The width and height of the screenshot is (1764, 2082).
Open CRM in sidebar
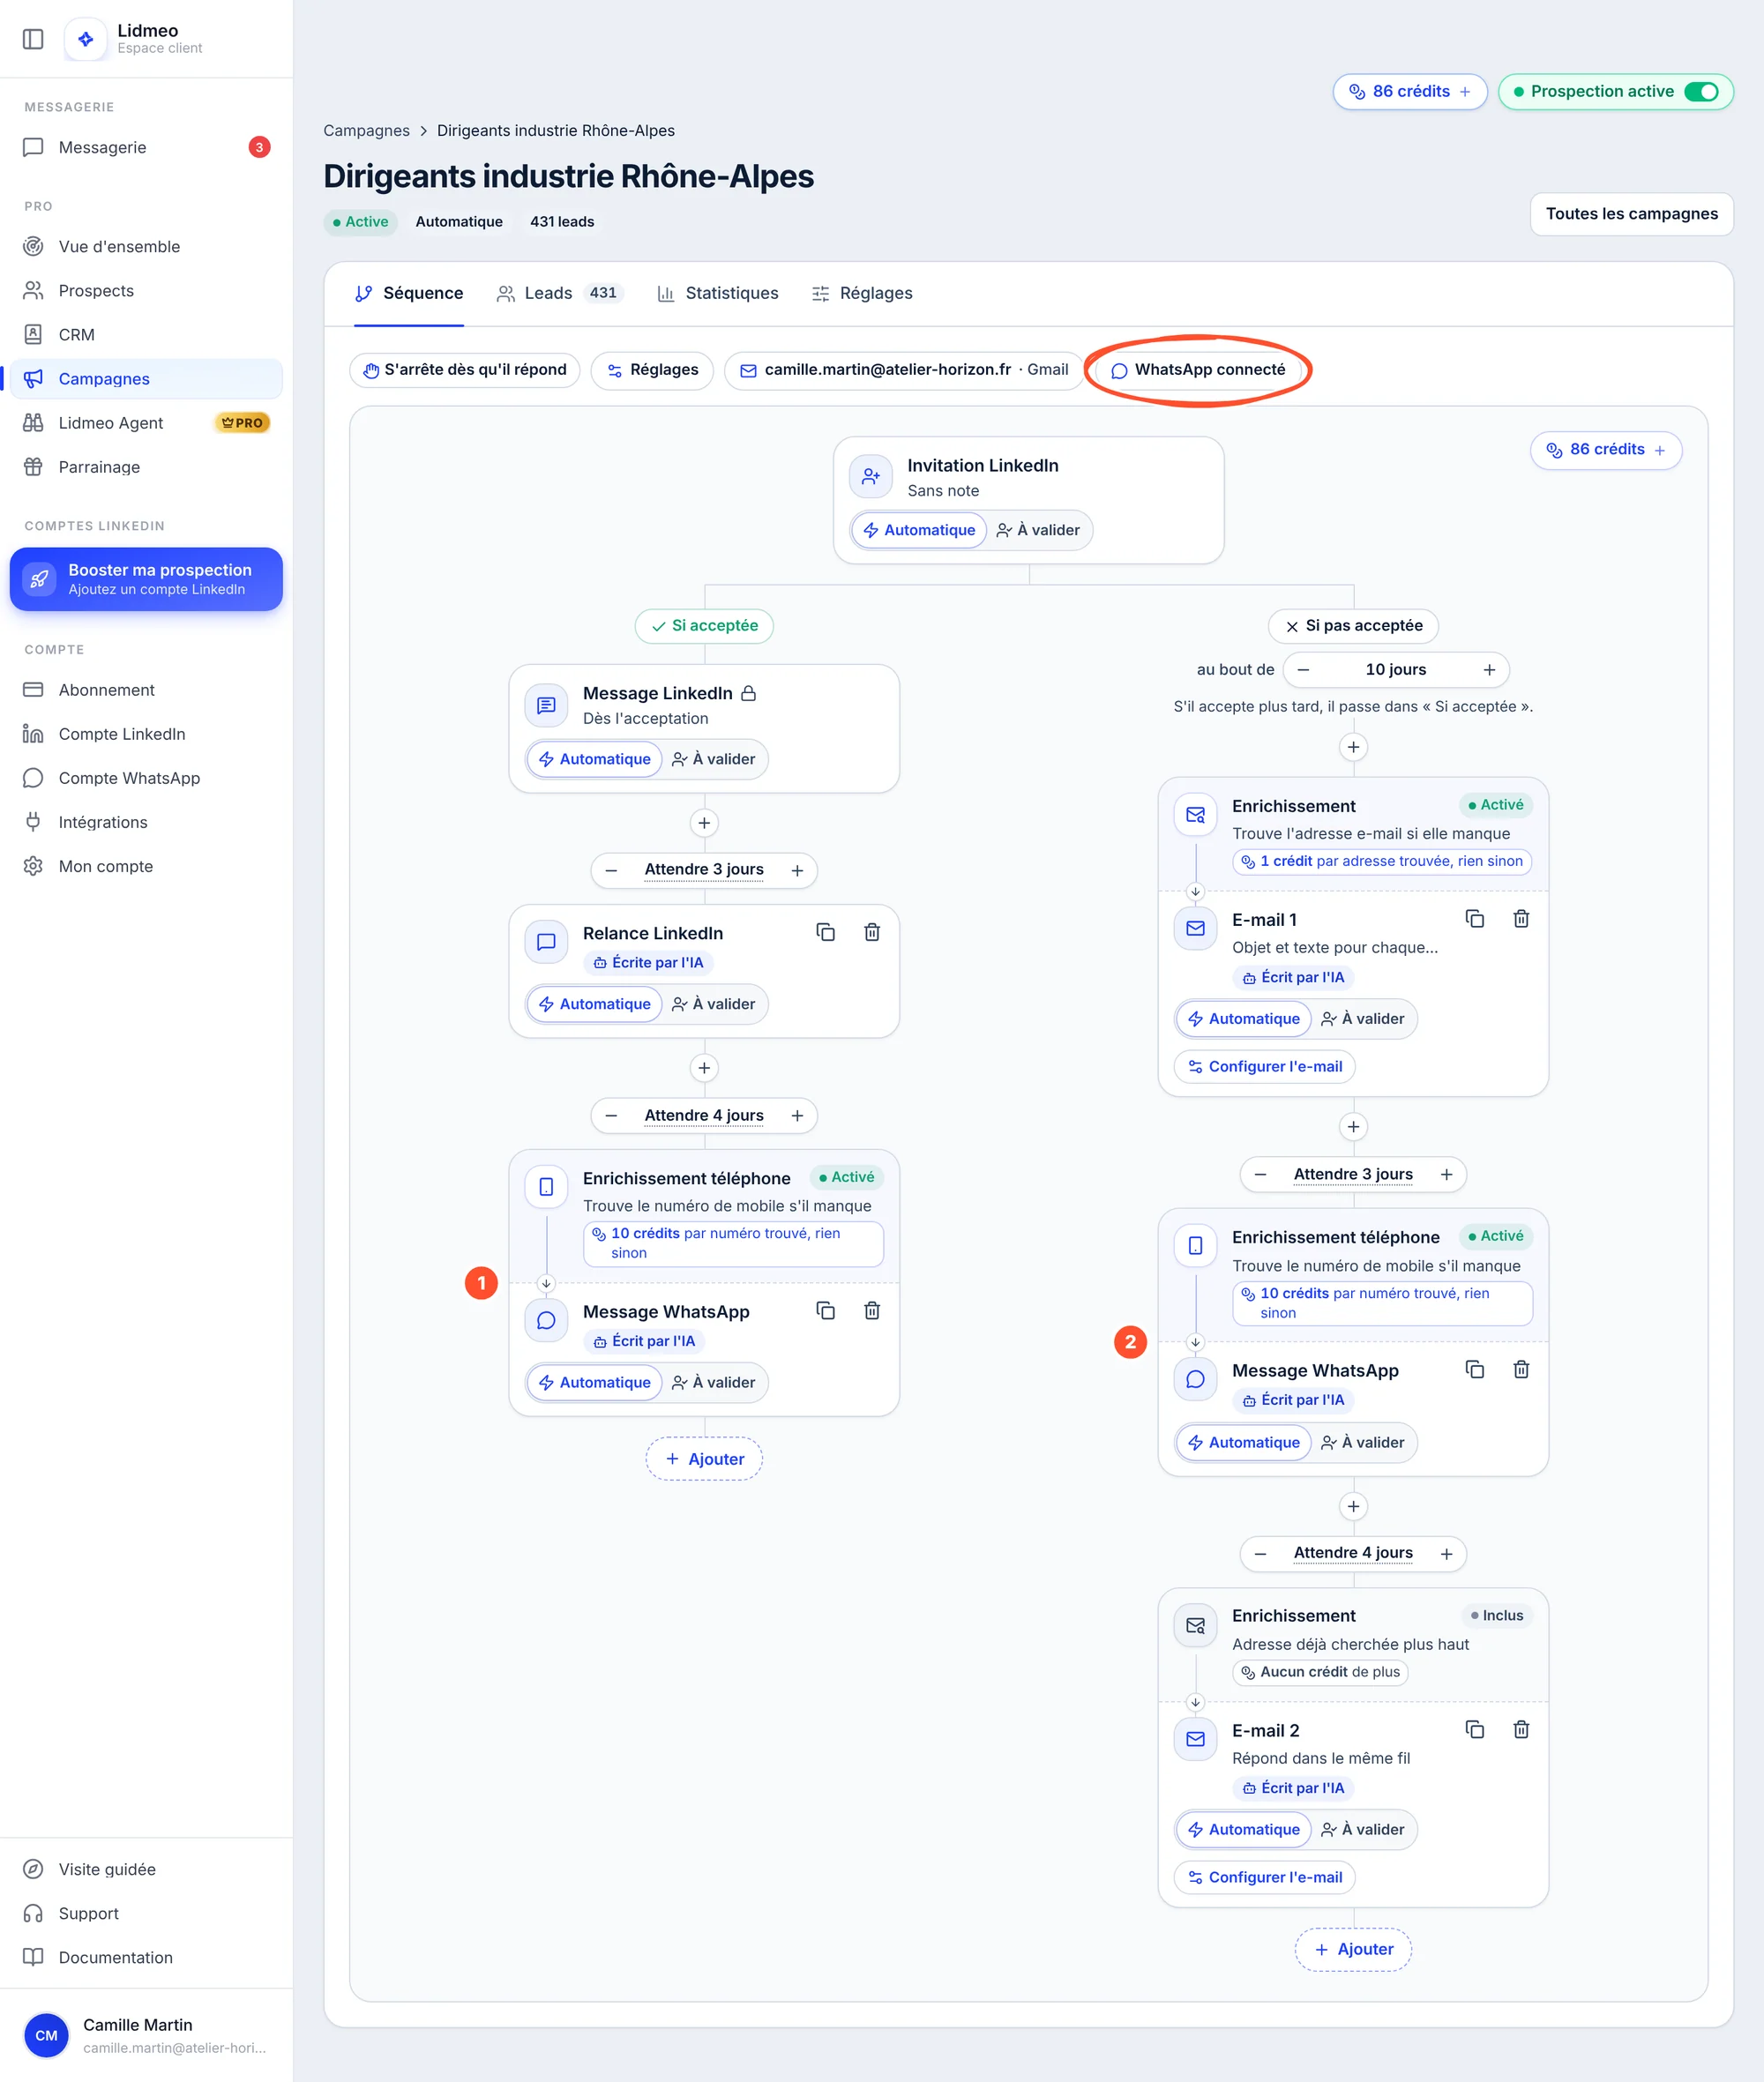[146, 334]
